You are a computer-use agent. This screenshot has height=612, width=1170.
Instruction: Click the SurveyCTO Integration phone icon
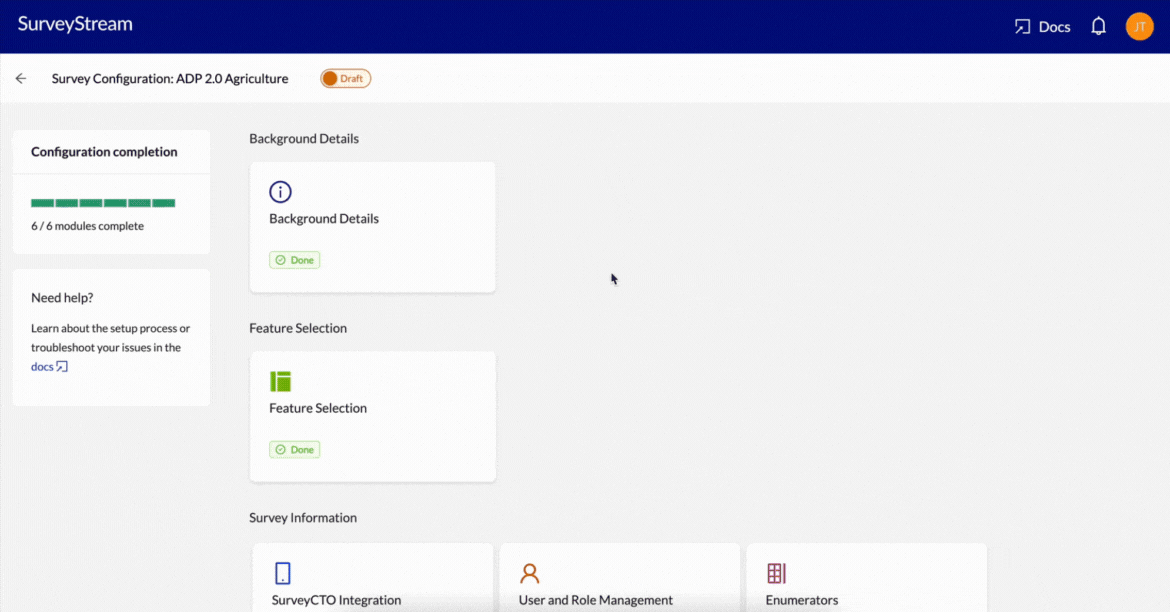(283, 573)
